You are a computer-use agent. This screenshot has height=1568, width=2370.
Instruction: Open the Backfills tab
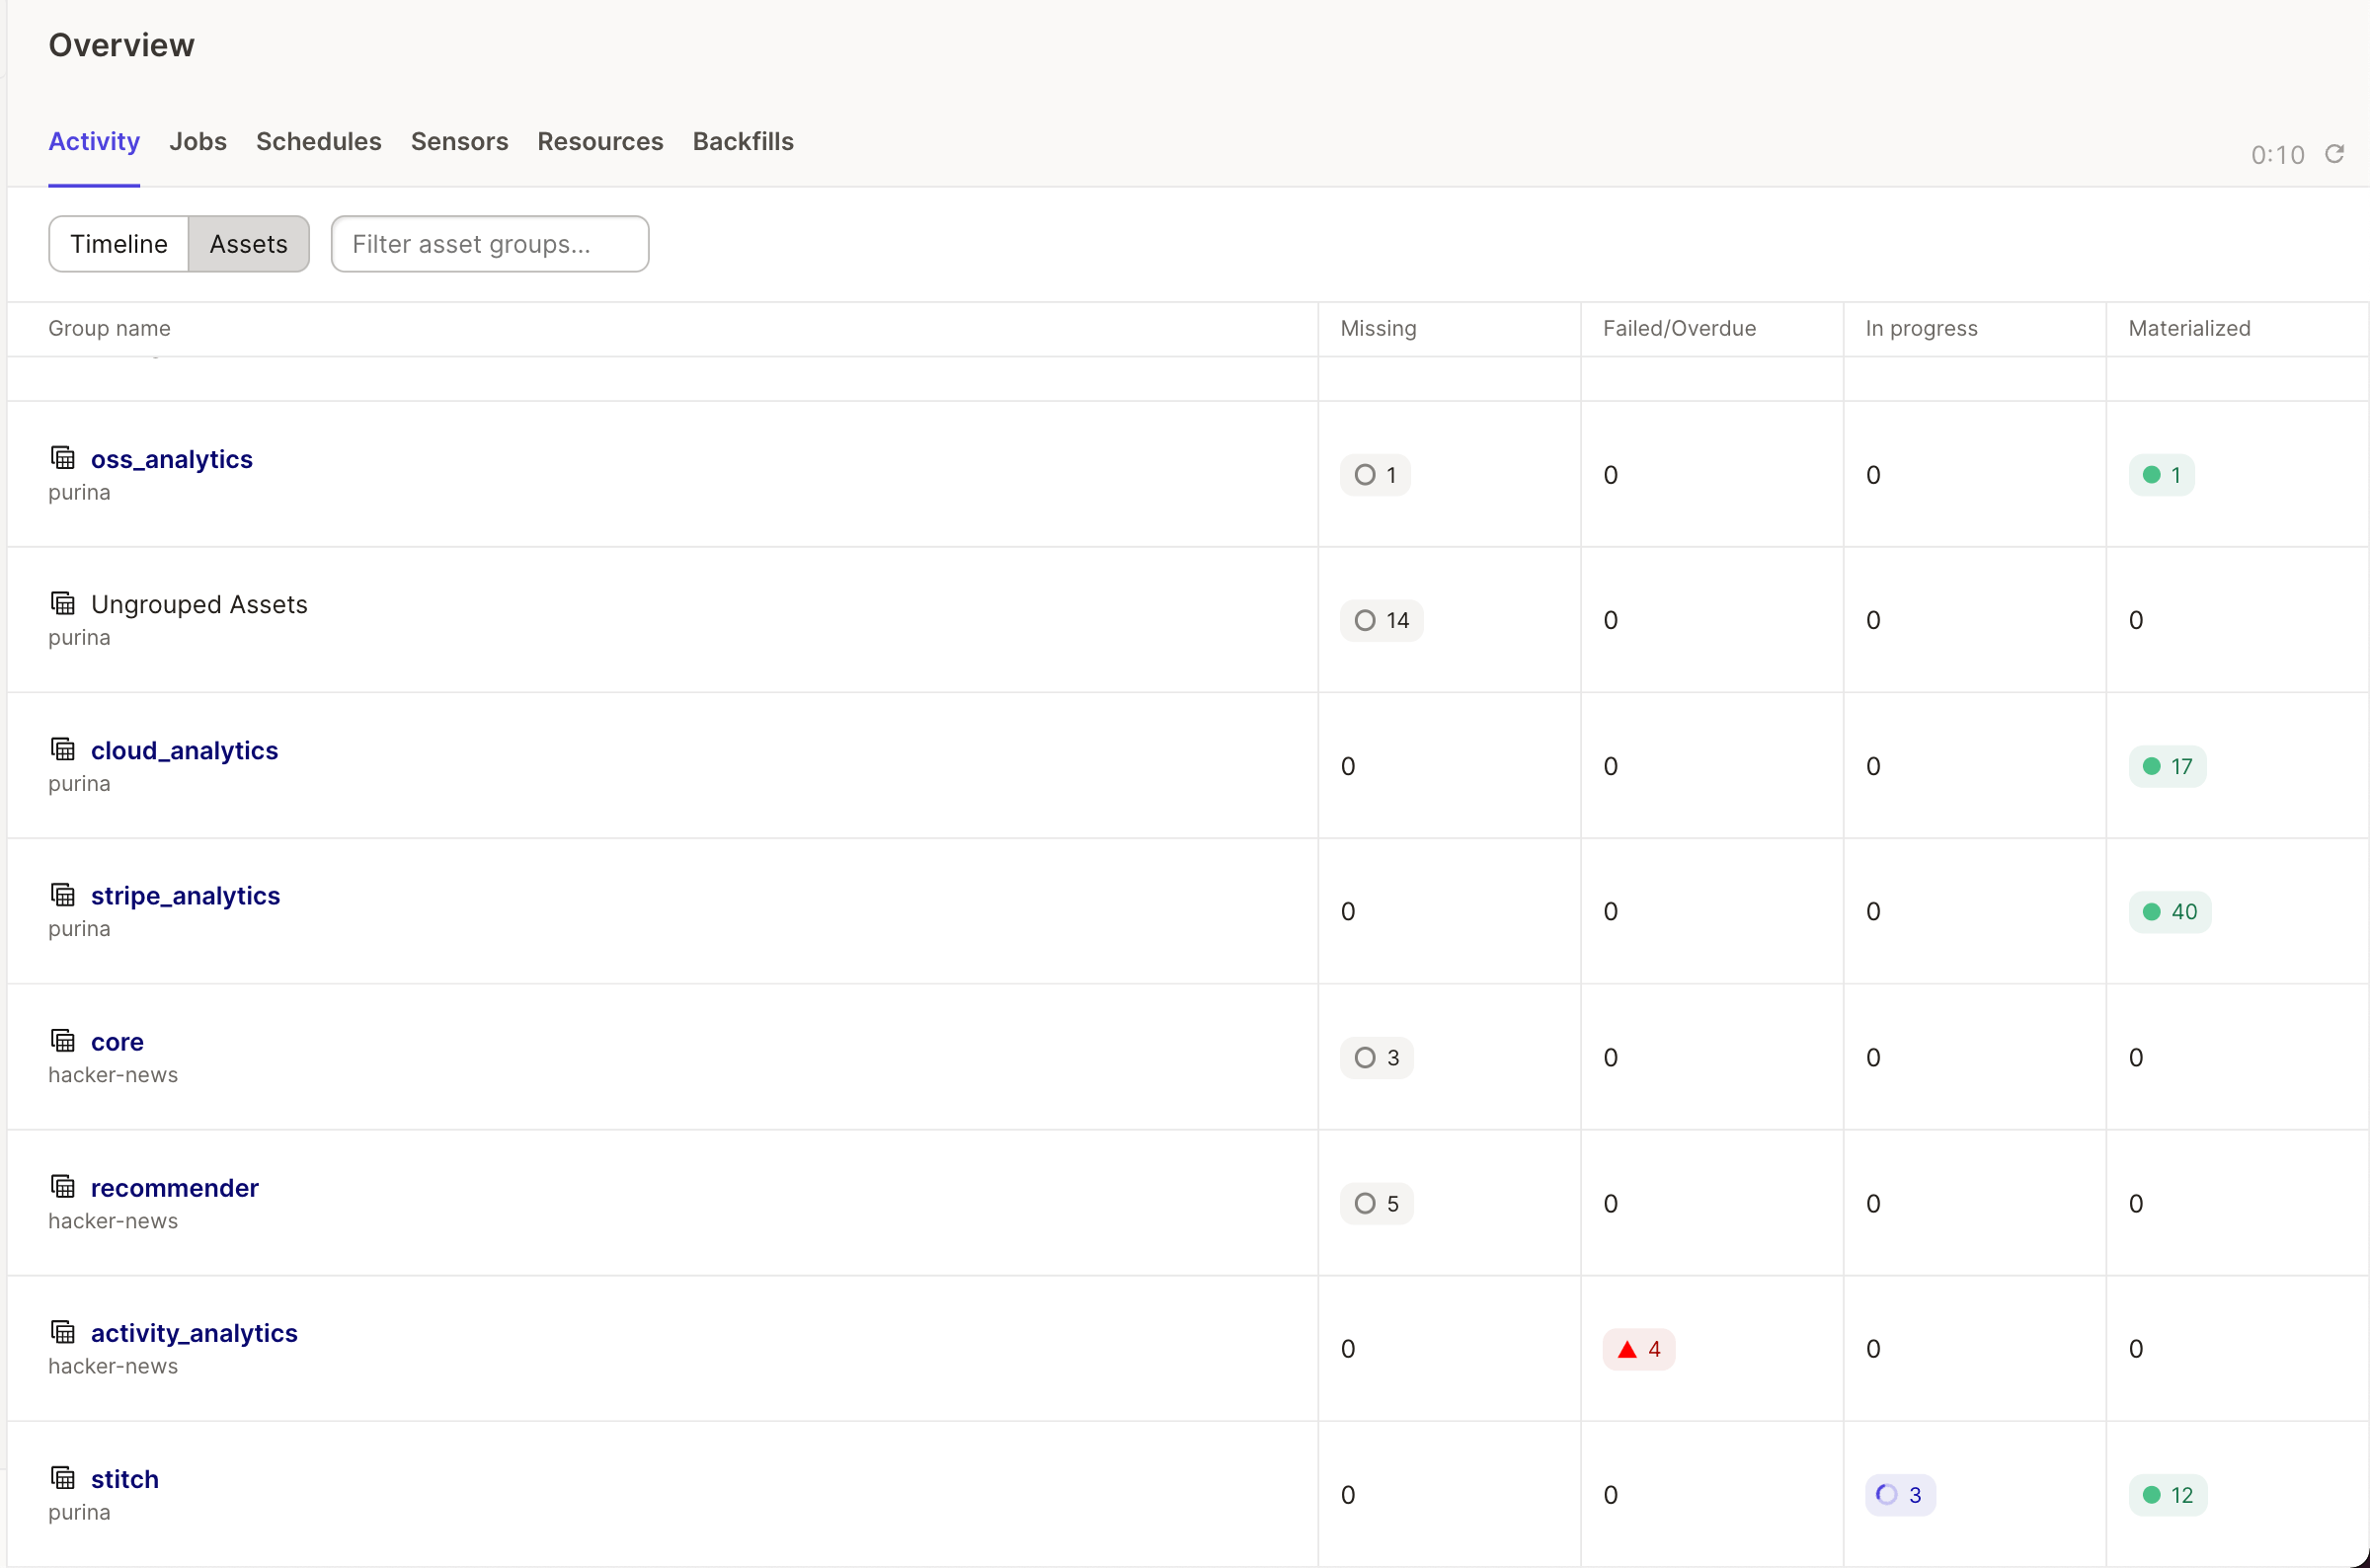point(743,141)
